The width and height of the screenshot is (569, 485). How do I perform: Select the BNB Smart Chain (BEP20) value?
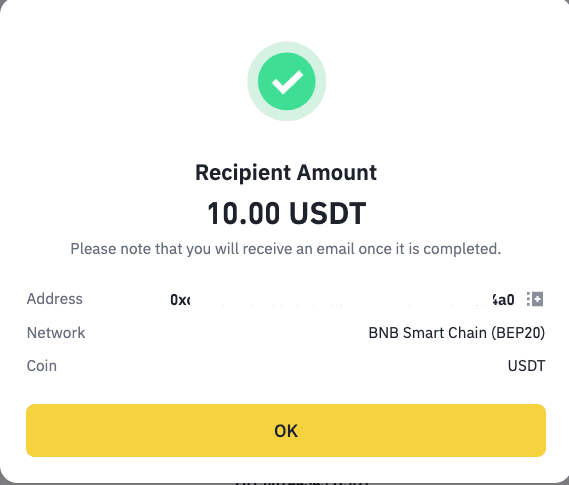pos(457,333)
